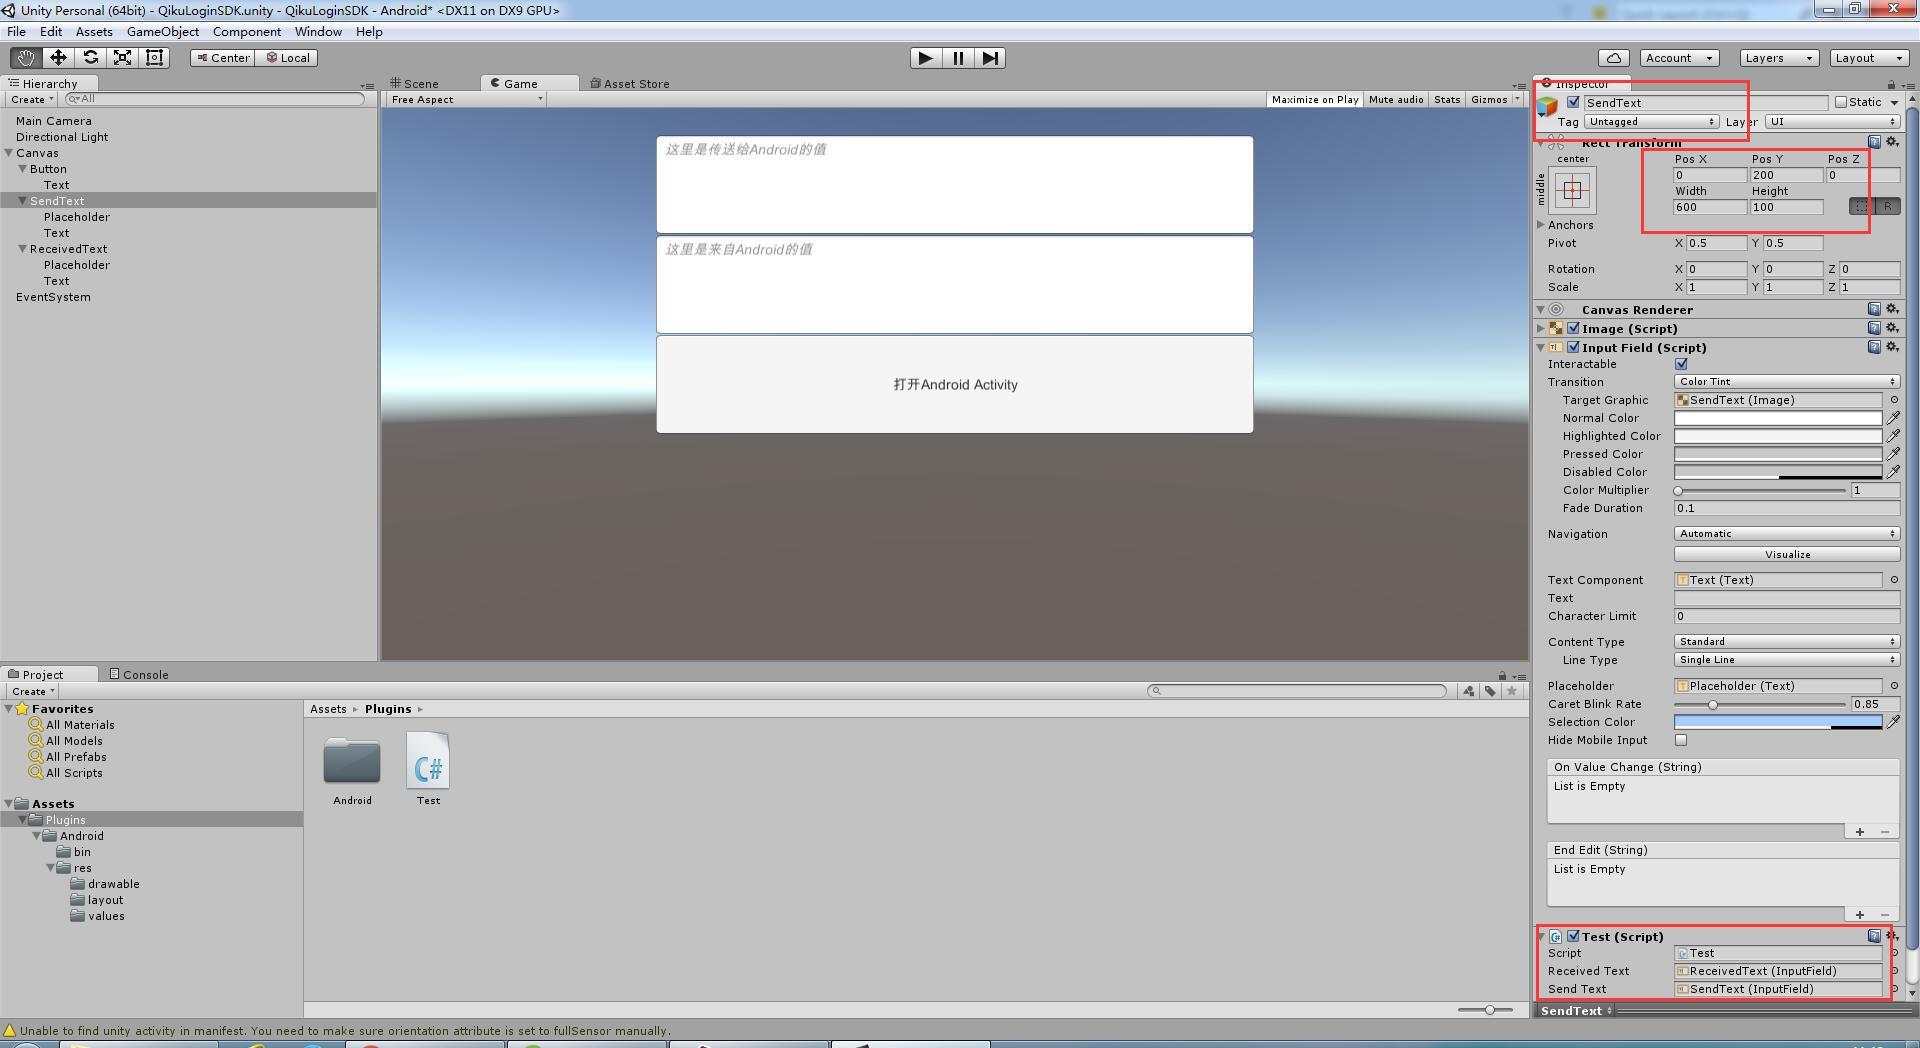1920x1048 pixels.
Task: Open the Component menu
Action: click(247, 32)
